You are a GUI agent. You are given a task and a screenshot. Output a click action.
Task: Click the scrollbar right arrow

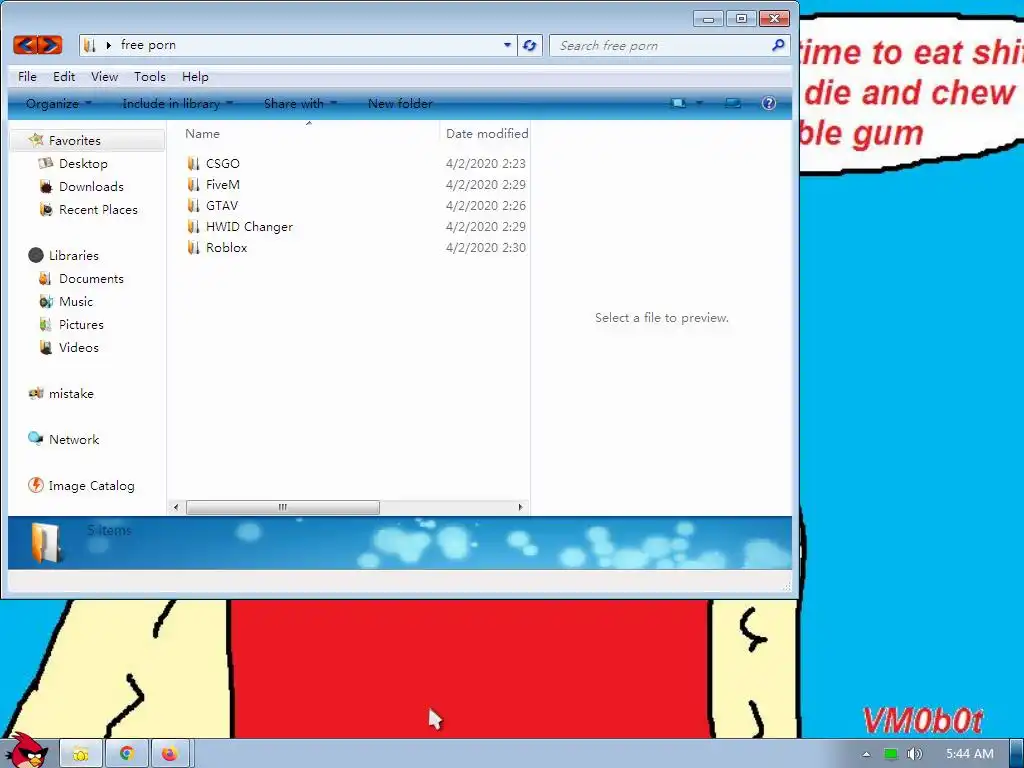(x=520, y=507)
